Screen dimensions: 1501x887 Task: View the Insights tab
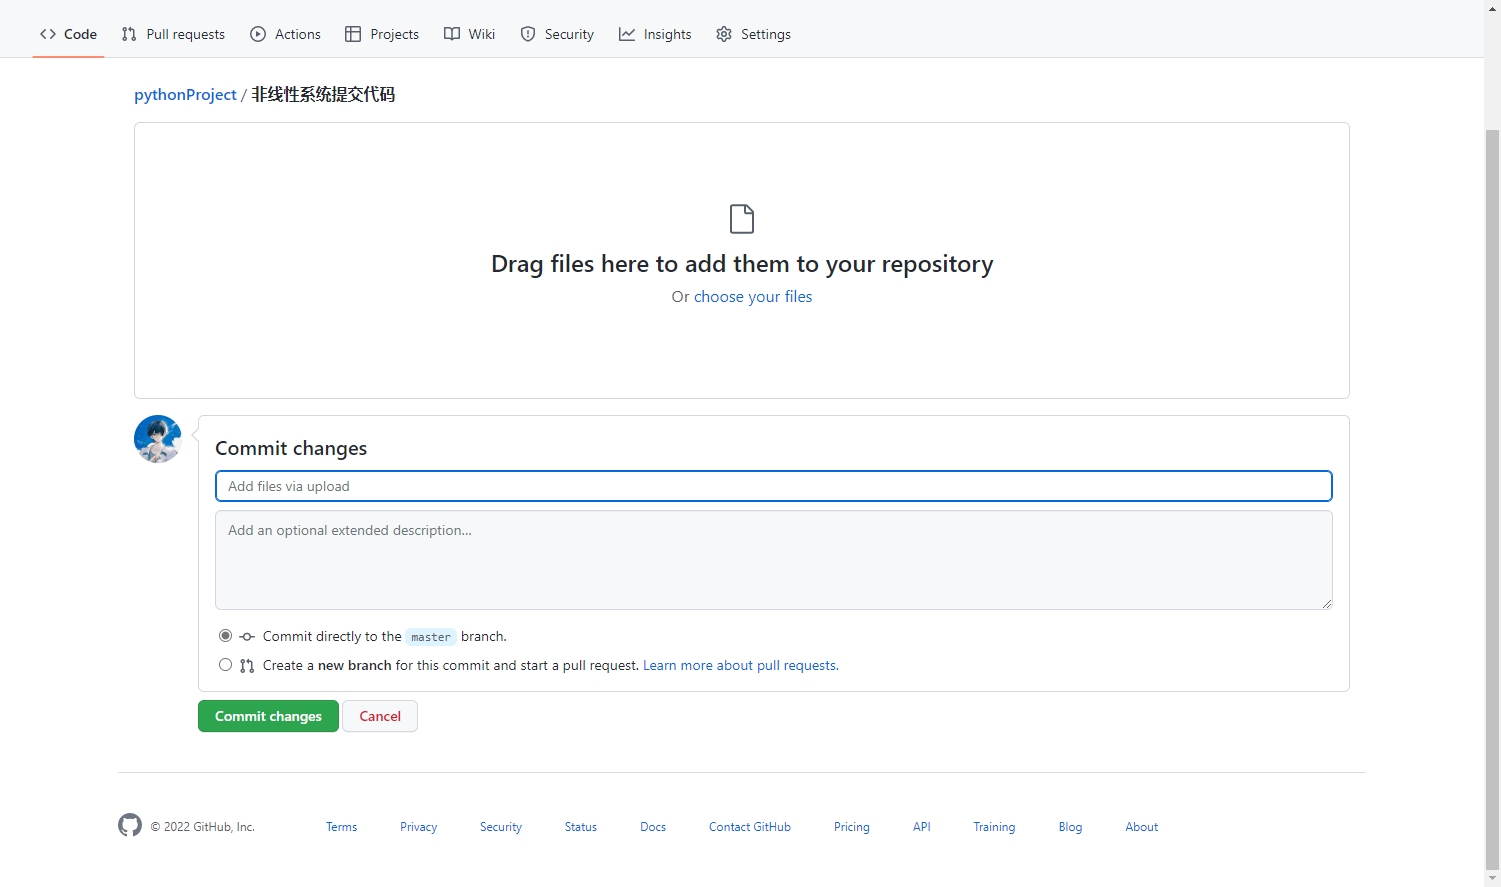click(x=655, y=34)
